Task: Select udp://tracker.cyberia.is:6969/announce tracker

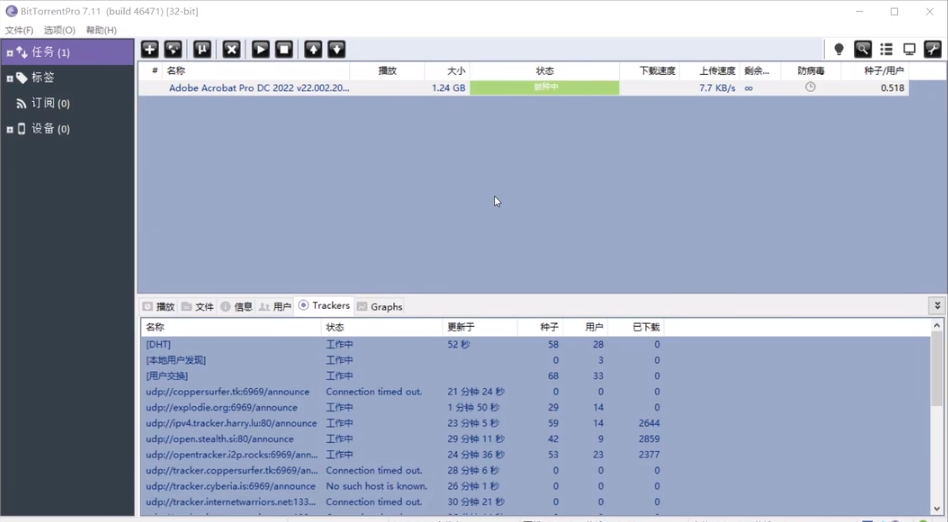Action: click(535, 486)
